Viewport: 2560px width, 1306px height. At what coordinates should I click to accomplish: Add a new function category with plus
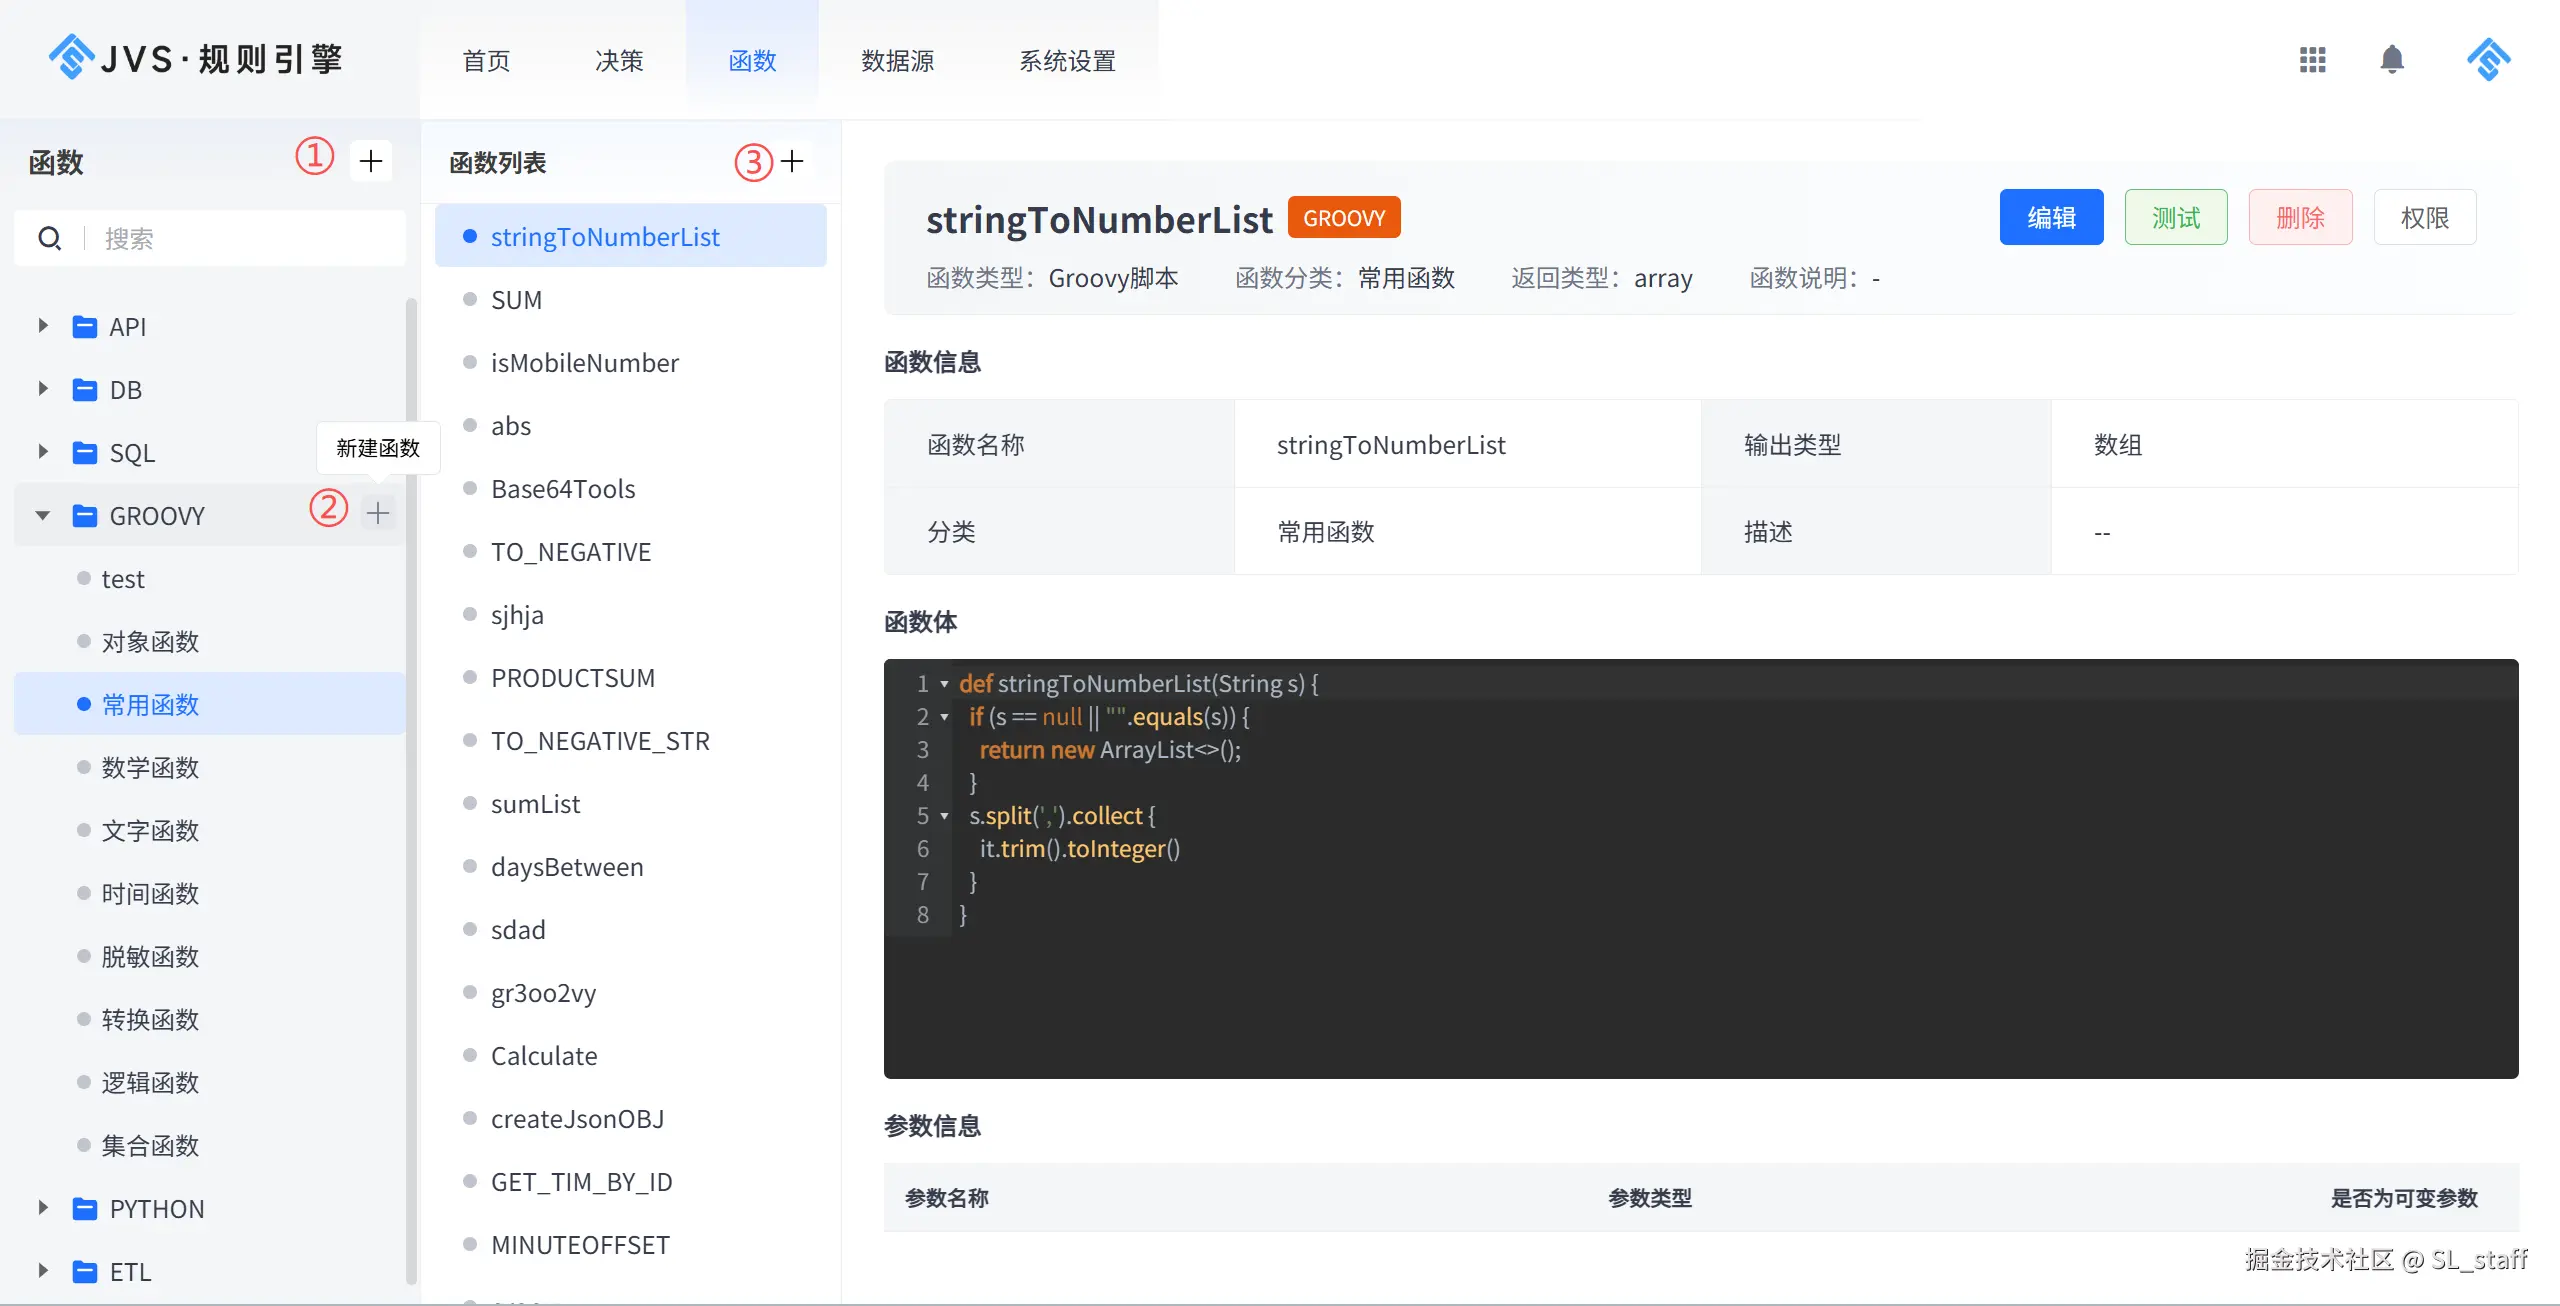[371, 161]
